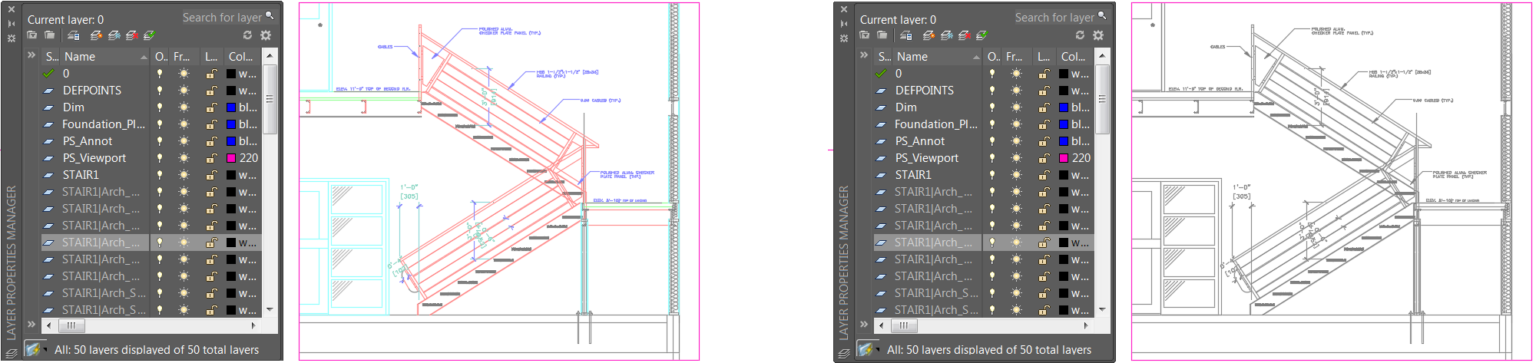
Task: Click On column header in left palette
Action: tap(160, 57)
